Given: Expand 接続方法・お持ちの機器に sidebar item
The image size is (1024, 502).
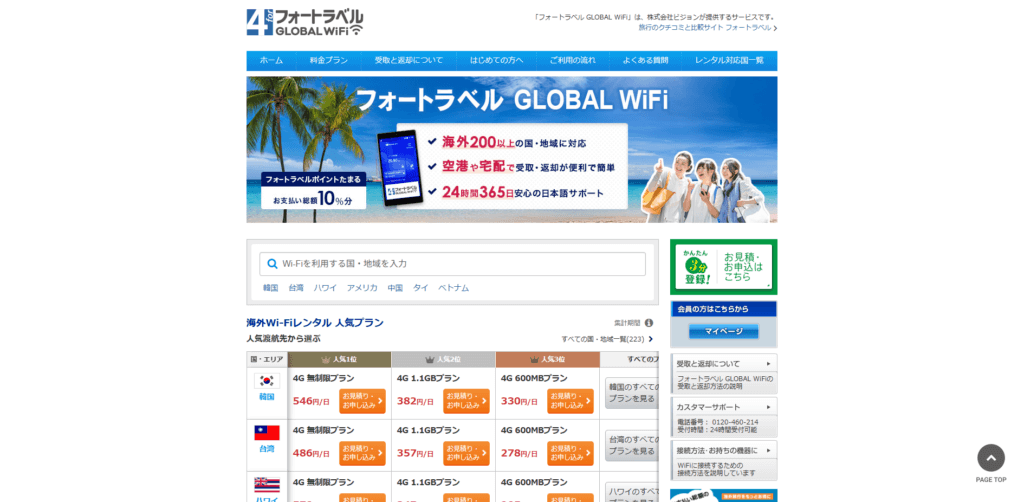Looking at the screenshot, I should coord(724,450).
